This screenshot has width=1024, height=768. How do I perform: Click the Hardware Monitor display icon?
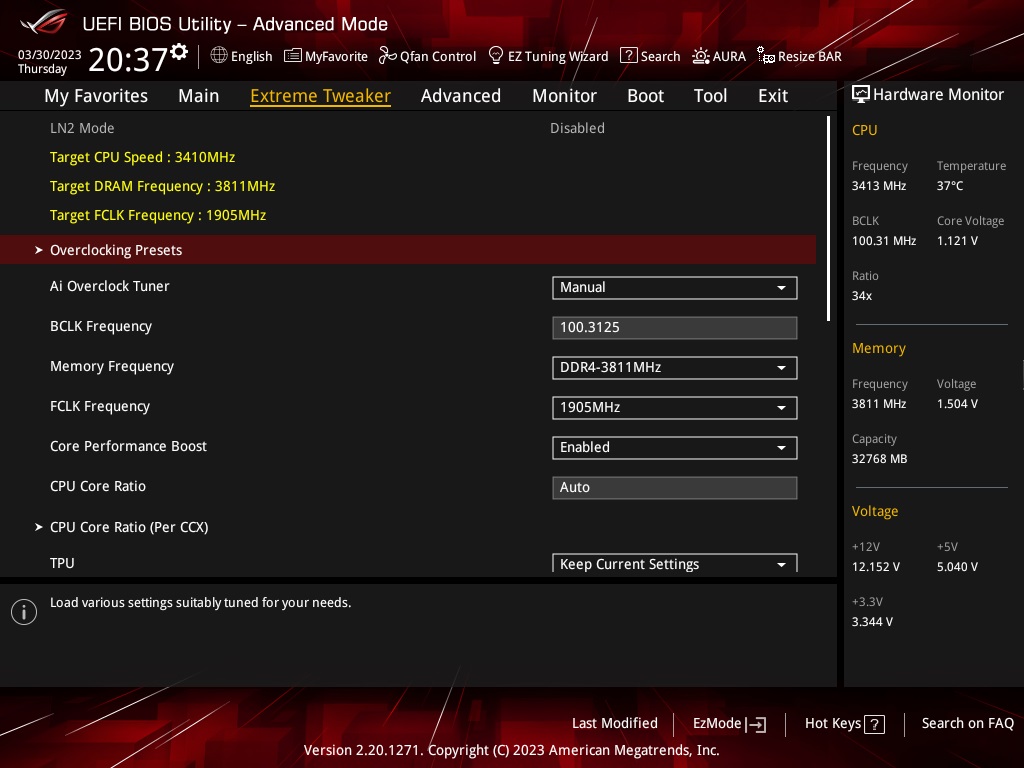pyautogui.click(x=861, y=95)
